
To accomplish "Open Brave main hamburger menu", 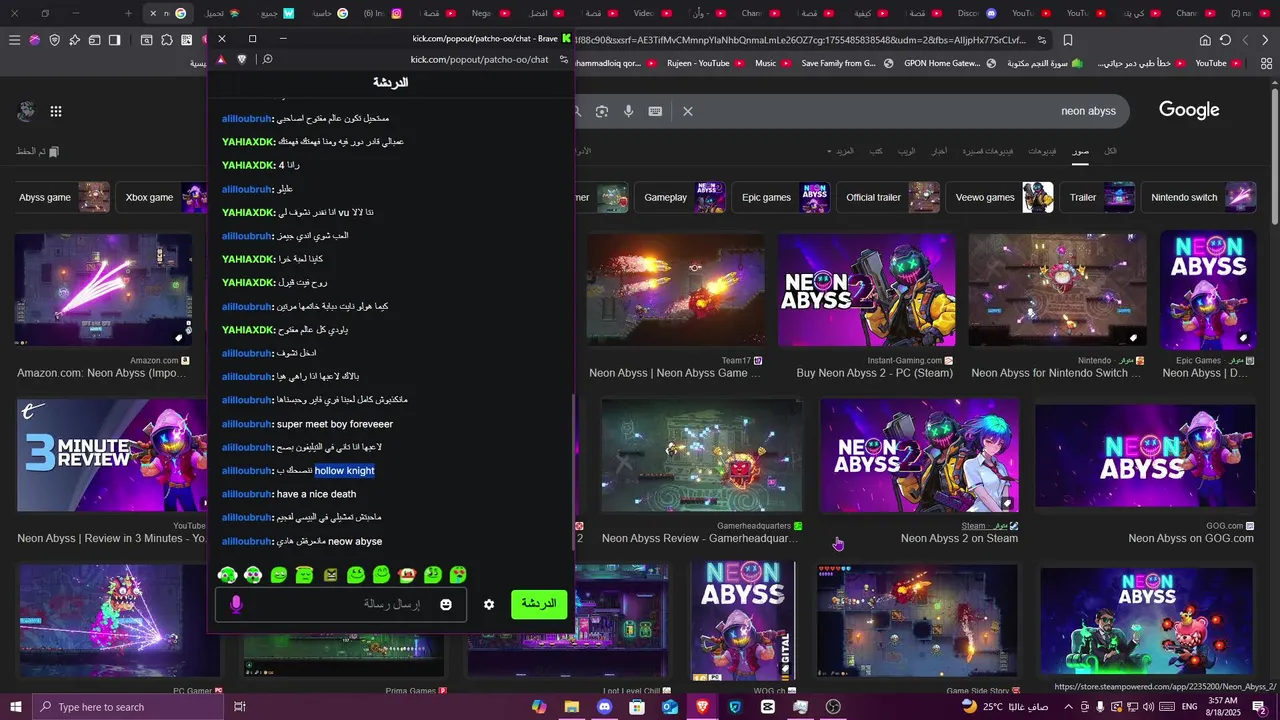I will click(x=14, y=40).
